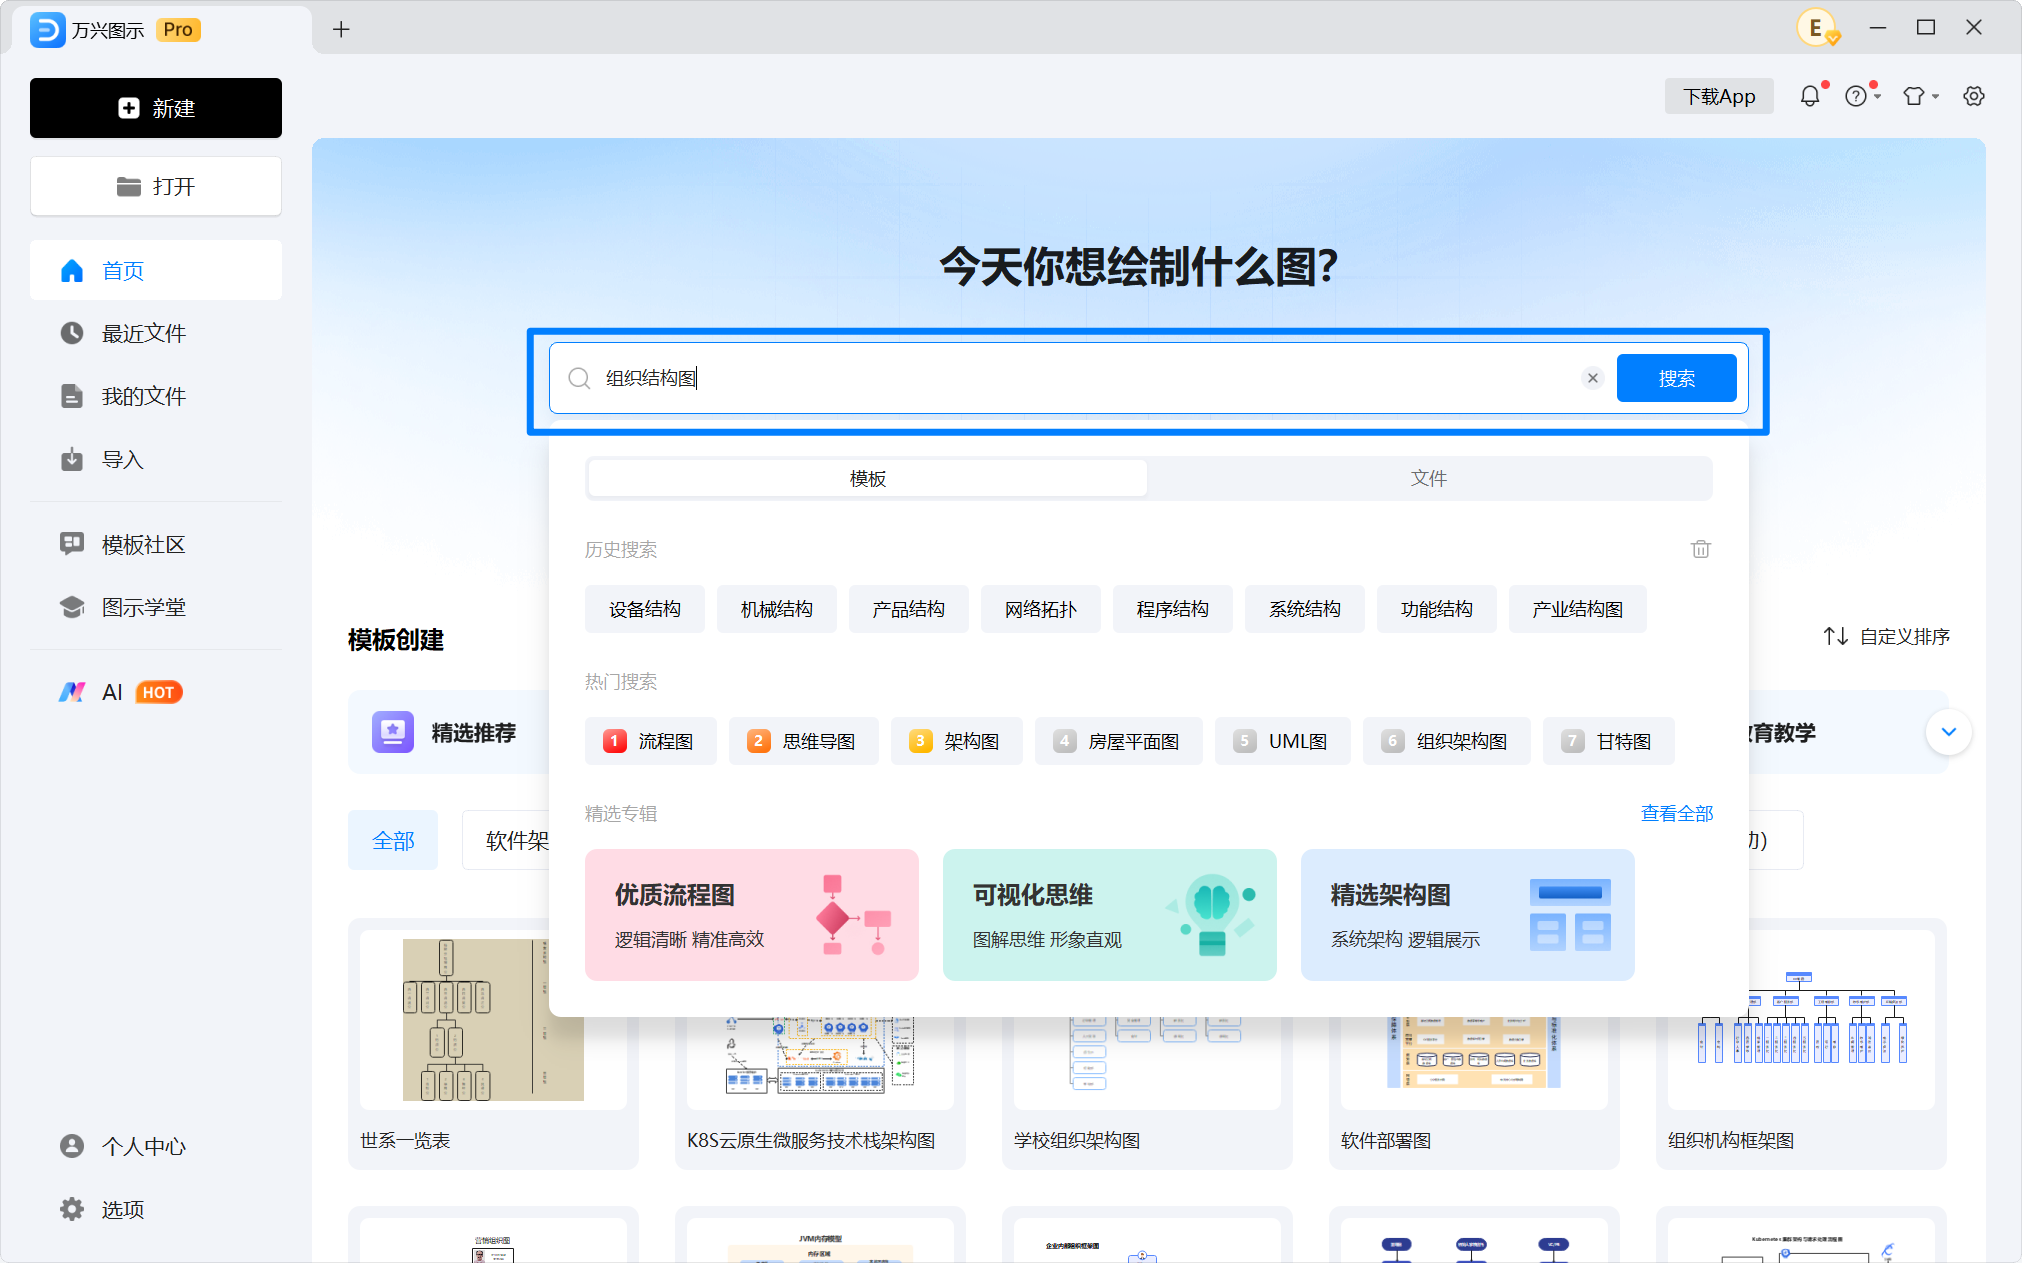Open 图示学堂 in sidebar
Screen dimensions: 2022x1263
coord(156,607)
